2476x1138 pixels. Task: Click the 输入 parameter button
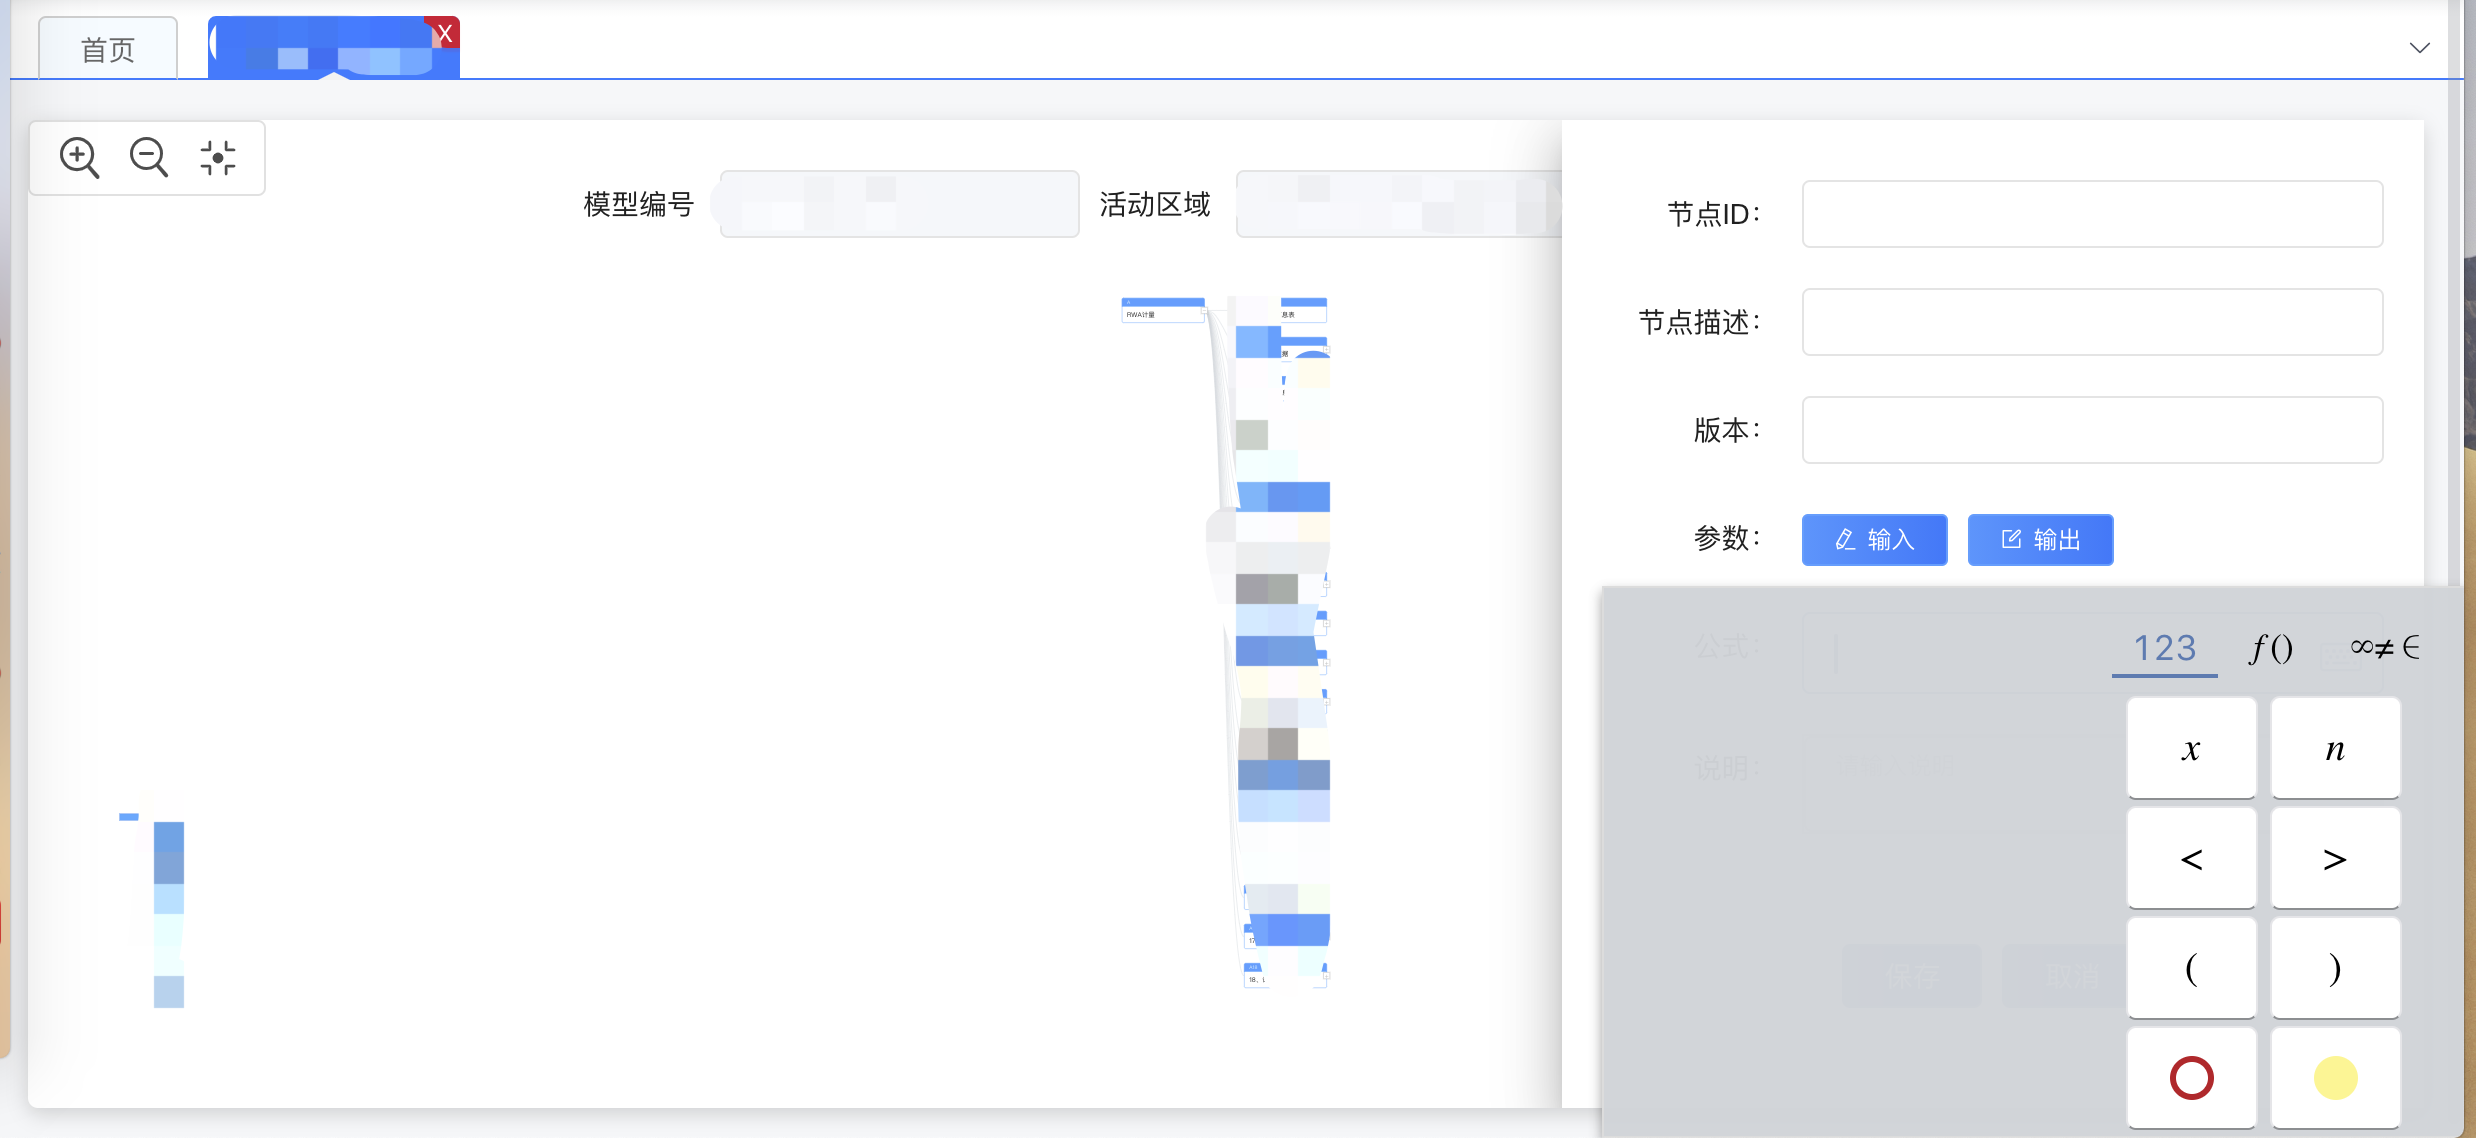(1874, 540)
